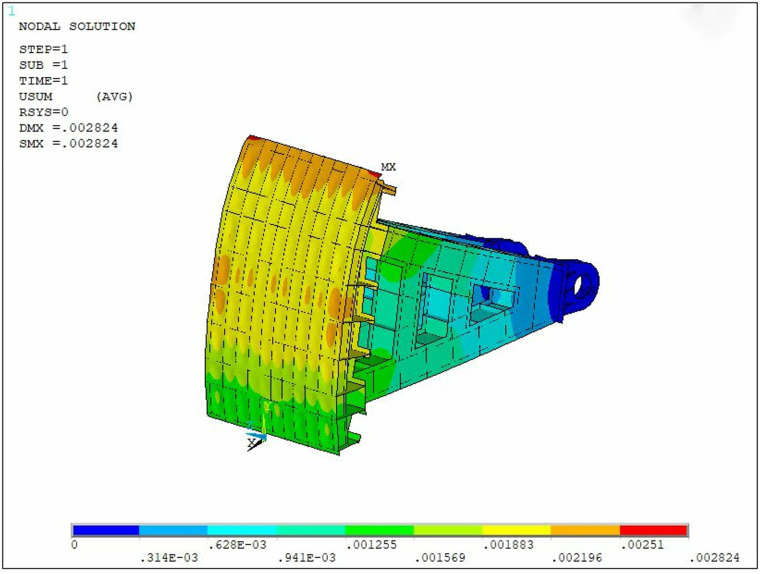The height and width of the screenshot is (574, 760).
Task: Click the legend value .314E-03
Action: pos(169,558)
